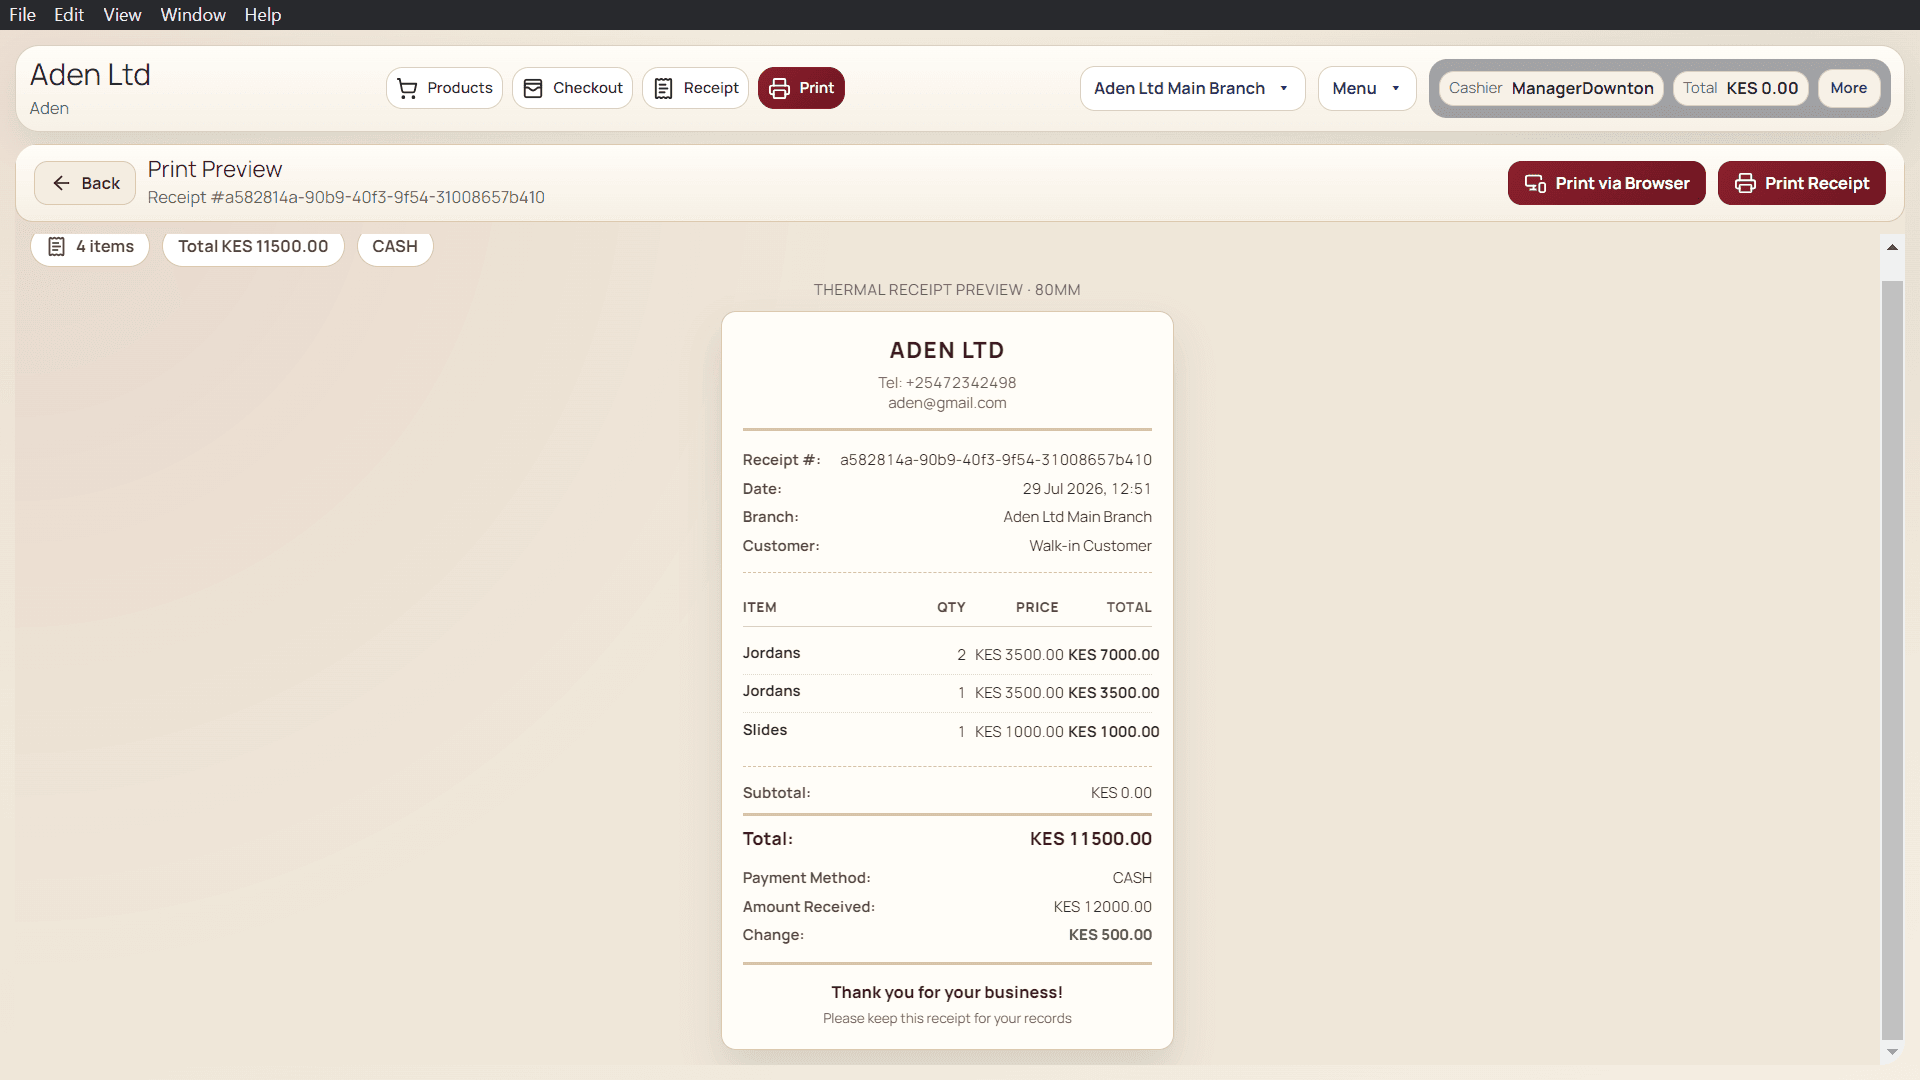Open the Edit menu

coord(68,15)
